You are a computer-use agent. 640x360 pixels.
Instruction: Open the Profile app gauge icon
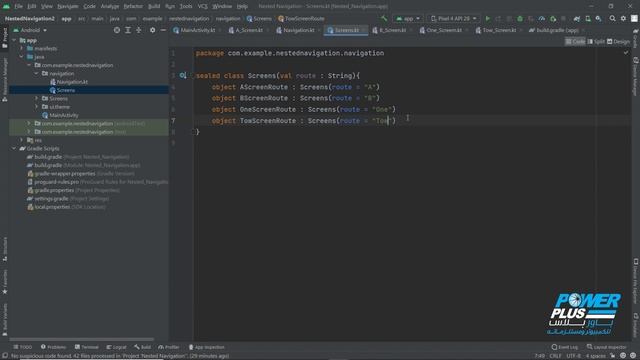pyautogui.click(x=542, y=19)
